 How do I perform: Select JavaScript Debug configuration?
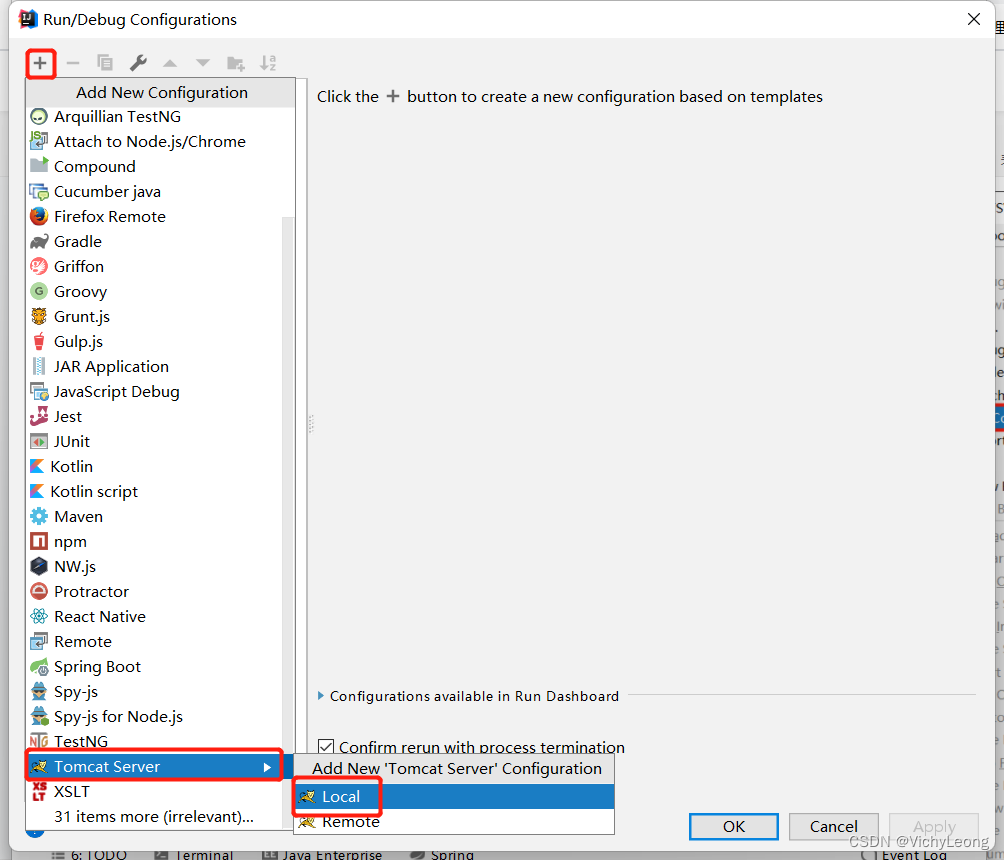point(154,391)
